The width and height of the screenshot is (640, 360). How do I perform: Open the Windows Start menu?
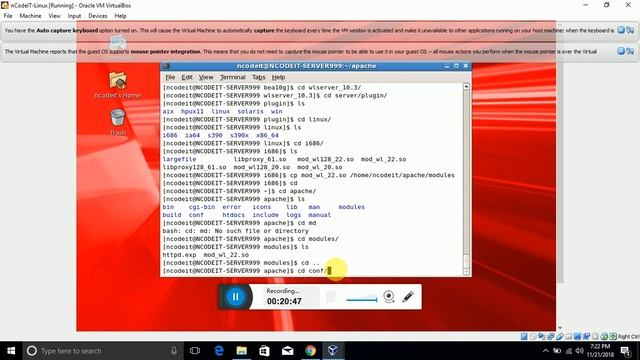(11, 351)
